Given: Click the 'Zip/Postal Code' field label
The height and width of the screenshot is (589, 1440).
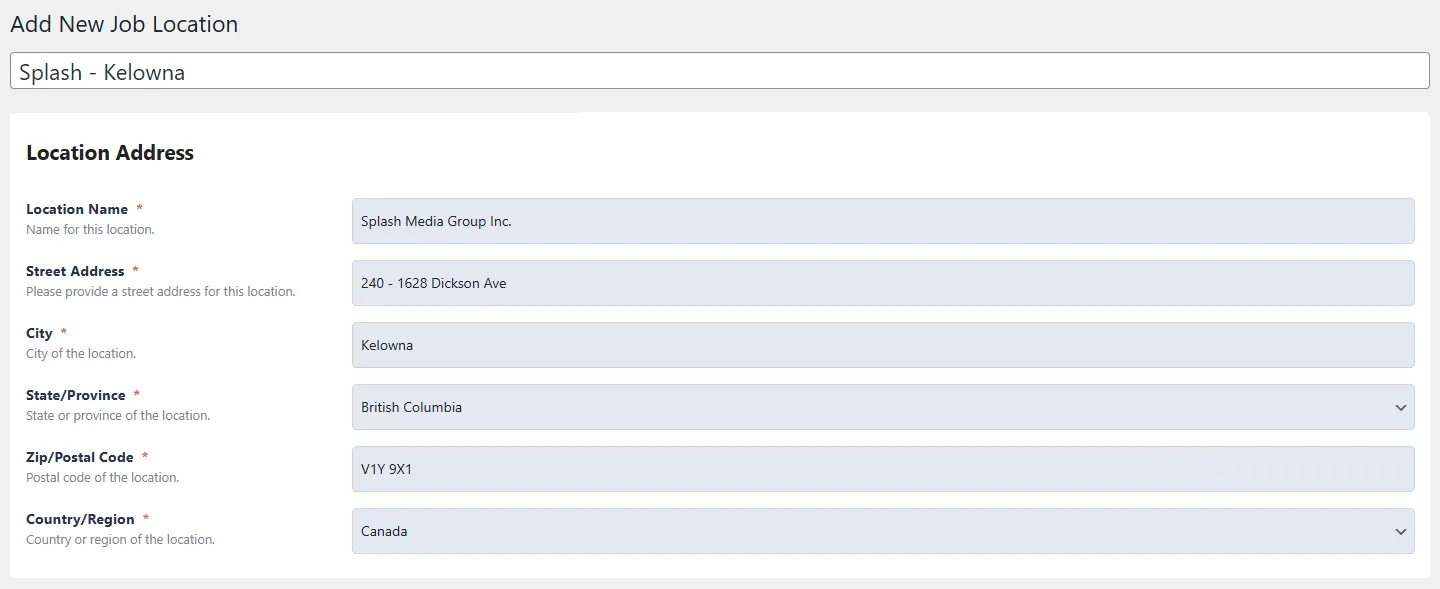Looking at the screenshot, I should (x=80, y=457).
